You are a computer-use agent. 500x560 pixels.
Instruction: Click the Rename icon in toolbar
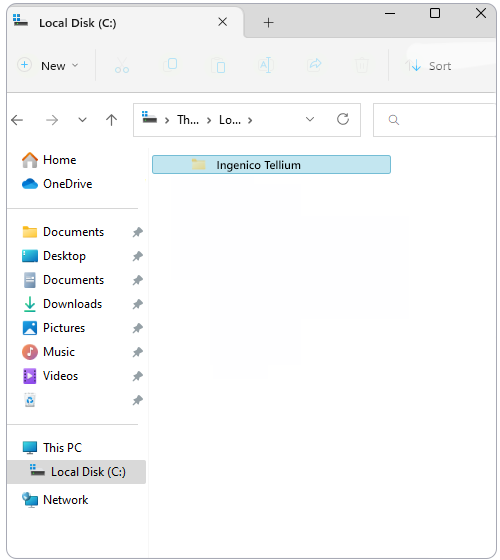(x=266, y=65)
